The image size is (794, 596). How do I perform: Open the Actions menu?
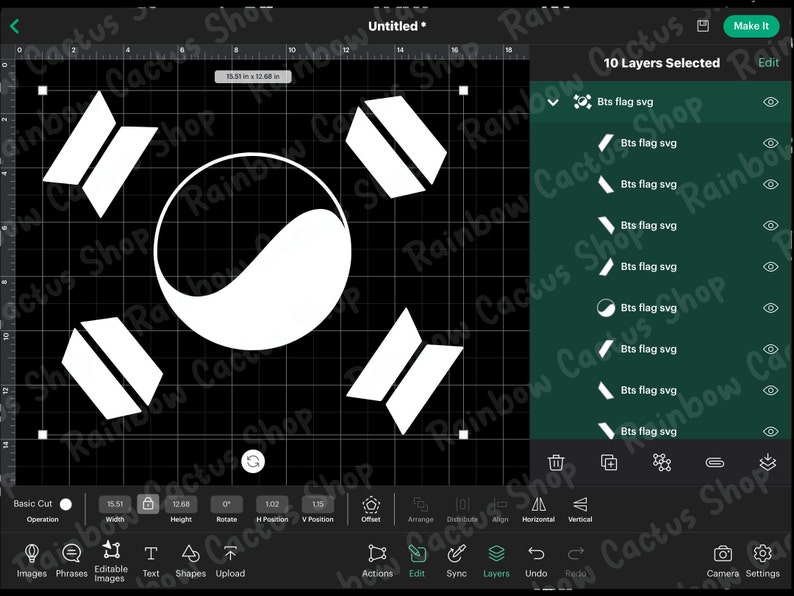pos(377,561)
